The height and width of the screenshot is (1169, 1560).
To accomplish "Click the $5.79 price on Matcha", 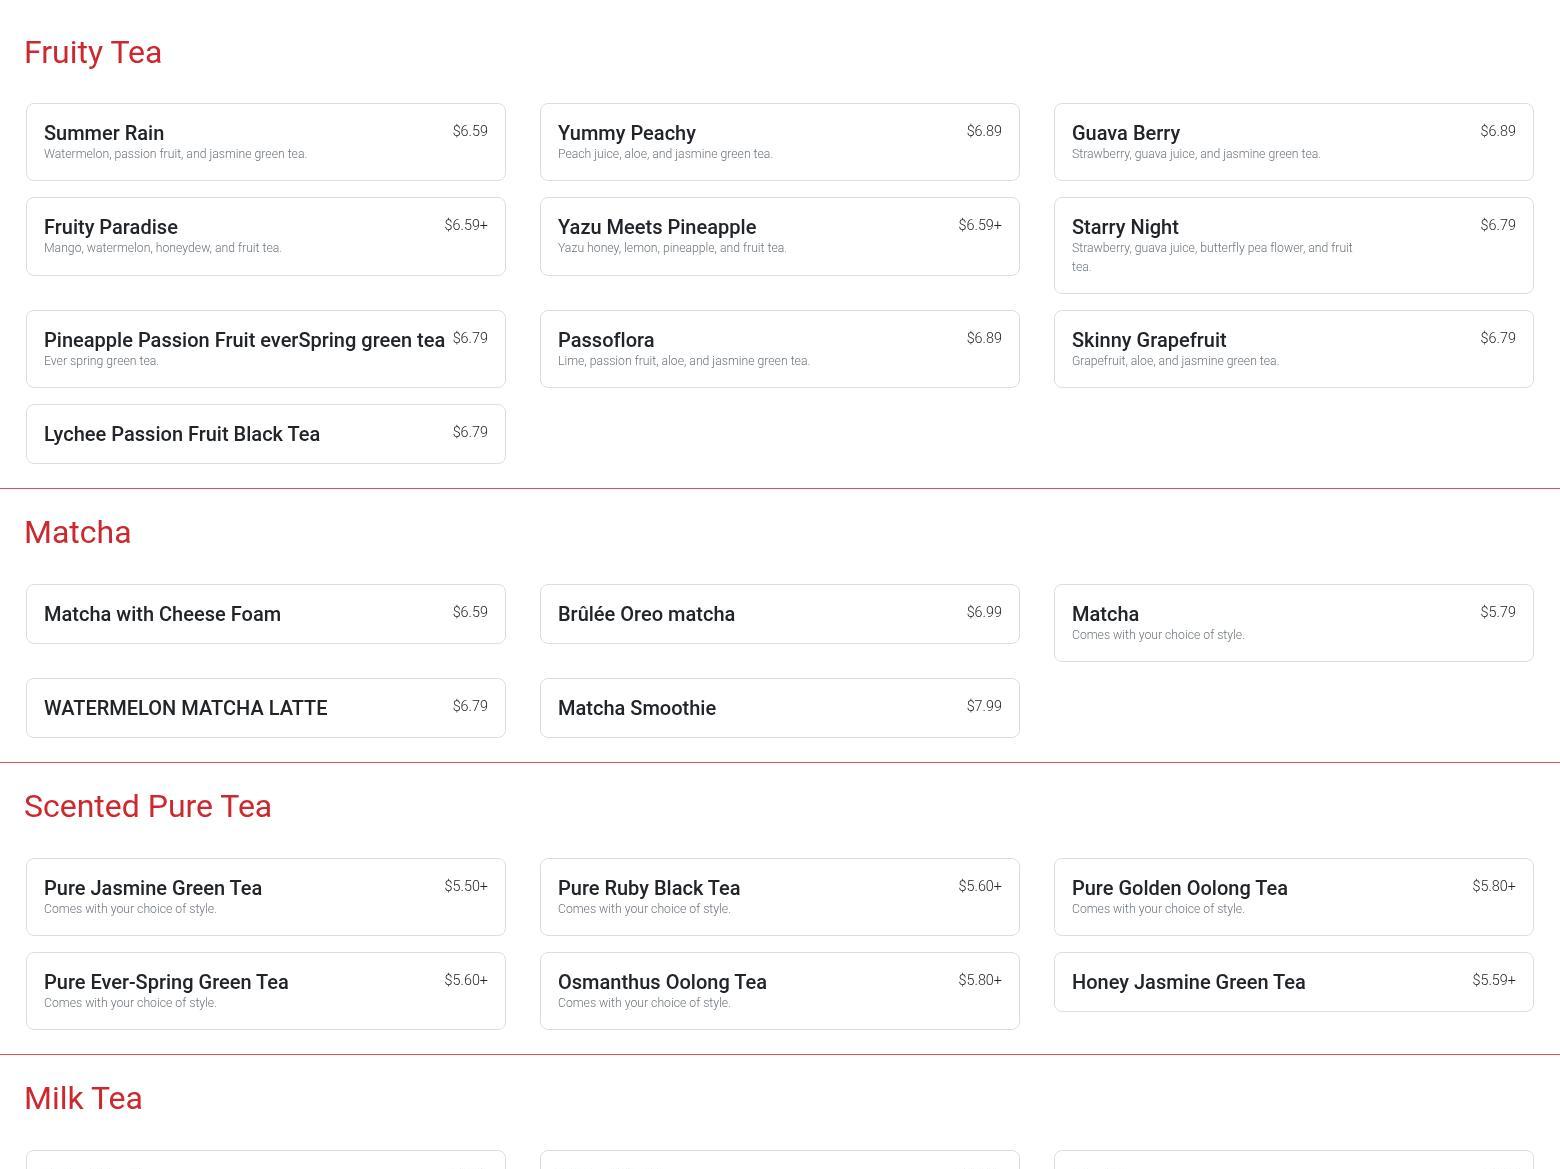I will point(1498,612).
